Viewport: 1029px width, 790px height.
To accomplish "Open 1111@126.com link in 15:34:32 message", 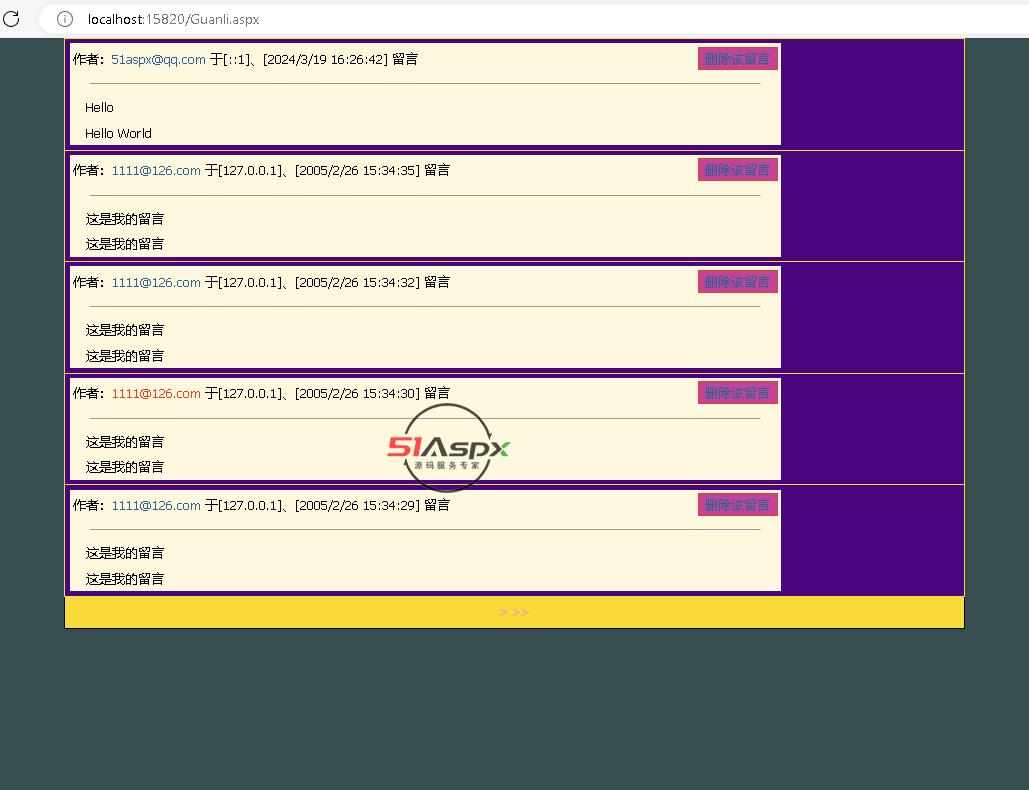I will tap(156, 283).
